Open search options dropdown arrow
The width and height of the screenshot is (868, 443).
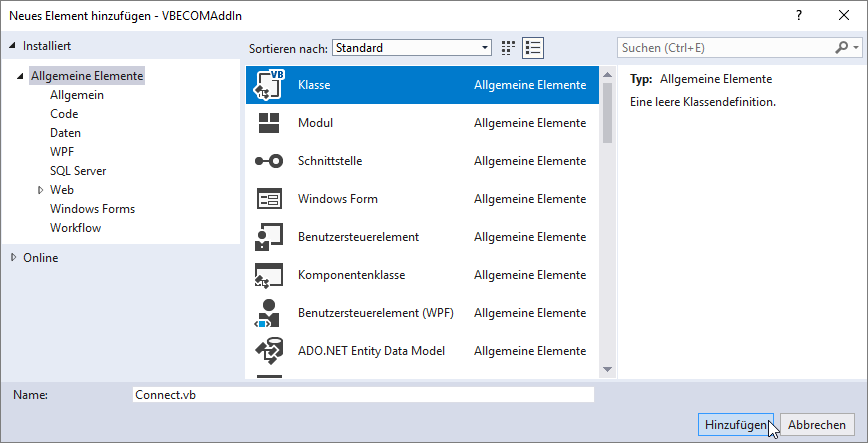click(x=856, y=48)
